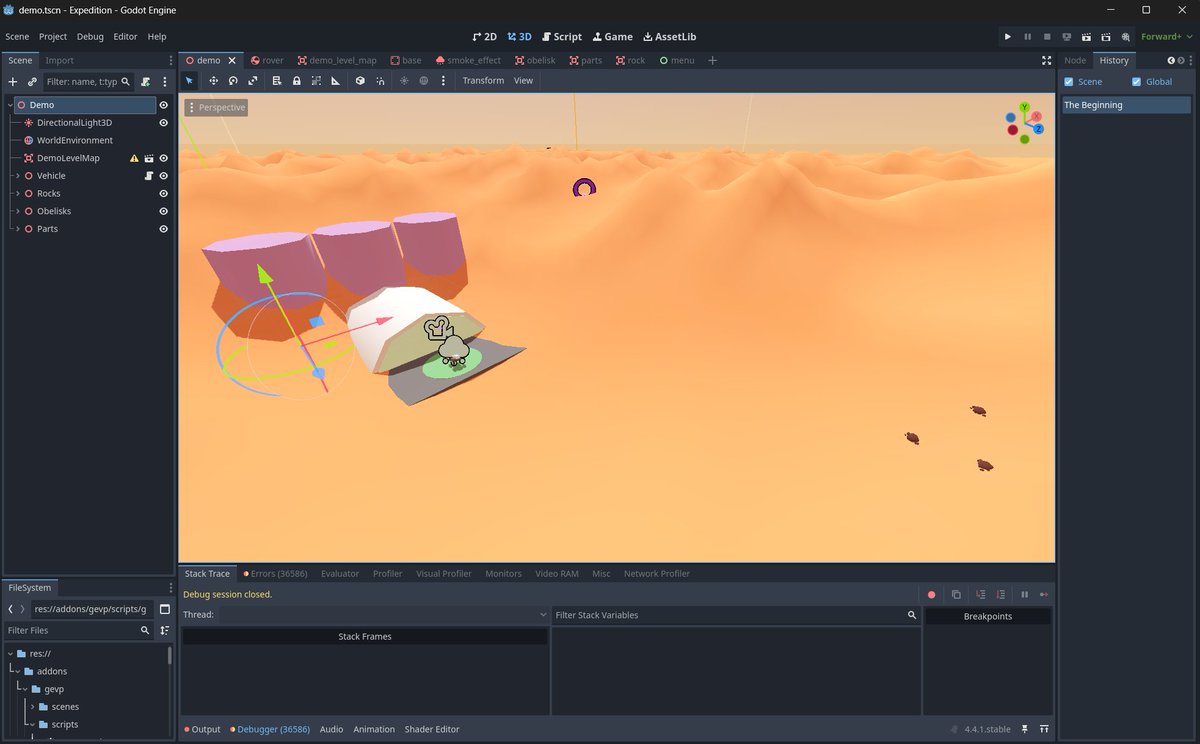Click the FileSystem sort files icon
Viewport: 1200px width, 744px height.
(165, 630)
